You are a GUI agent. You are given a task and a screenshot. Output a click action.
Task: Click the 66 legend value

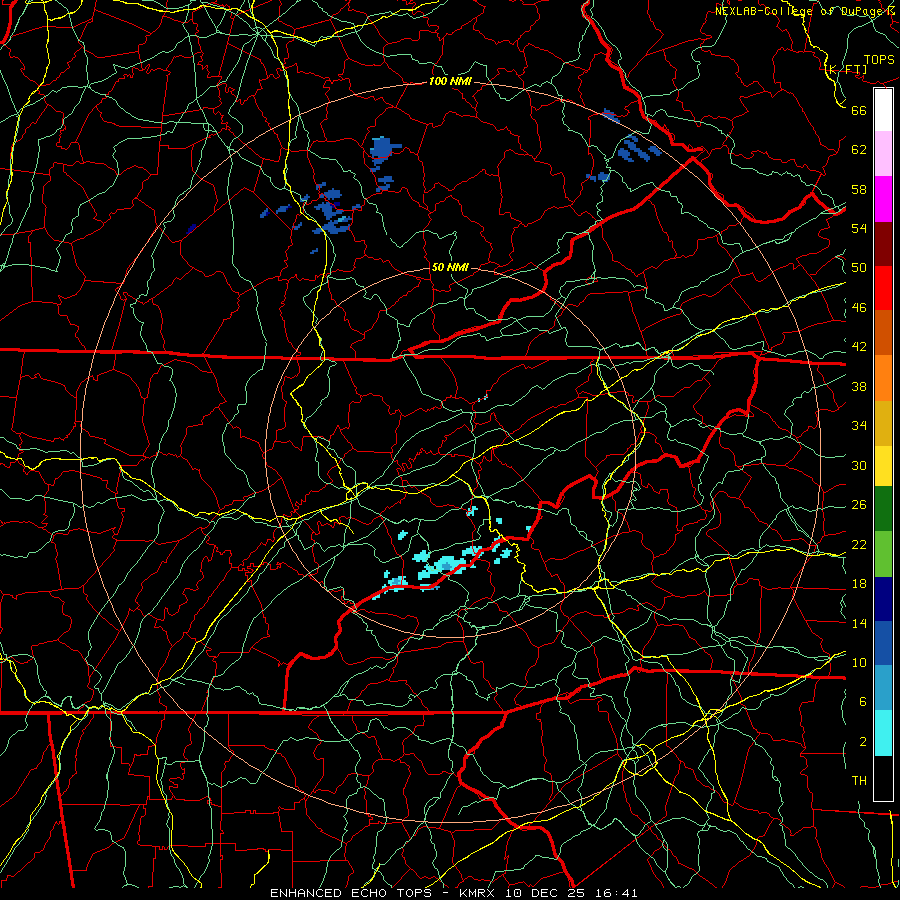[x=859, y=110]
